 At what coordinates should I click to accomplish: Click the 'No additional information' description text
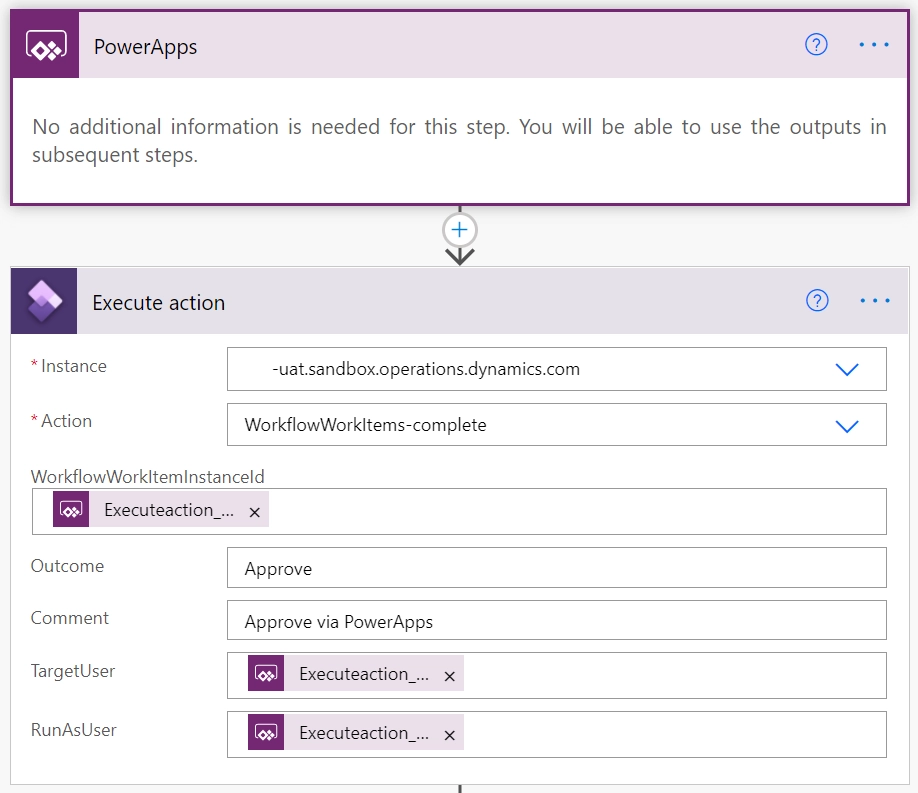tap(460, 141)
